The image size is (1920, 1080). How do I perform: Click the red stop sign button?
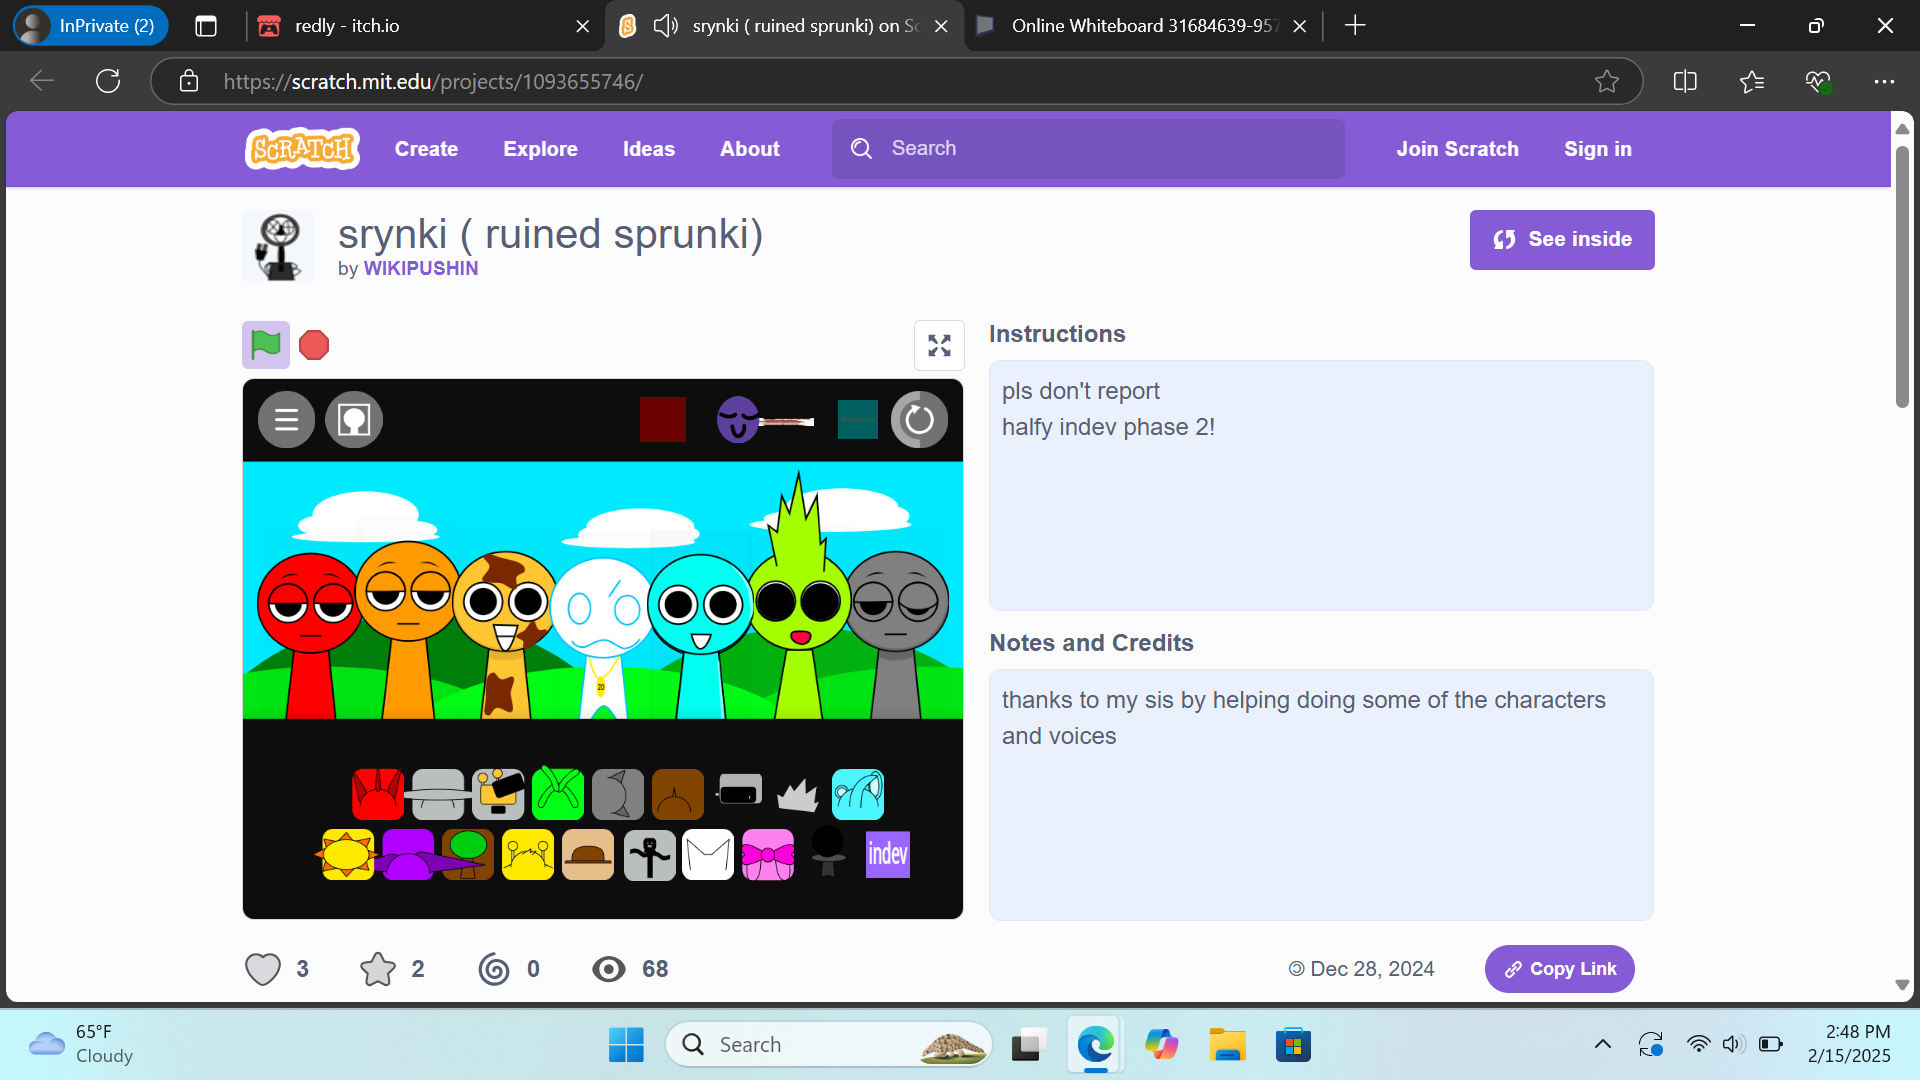(314, 345)
